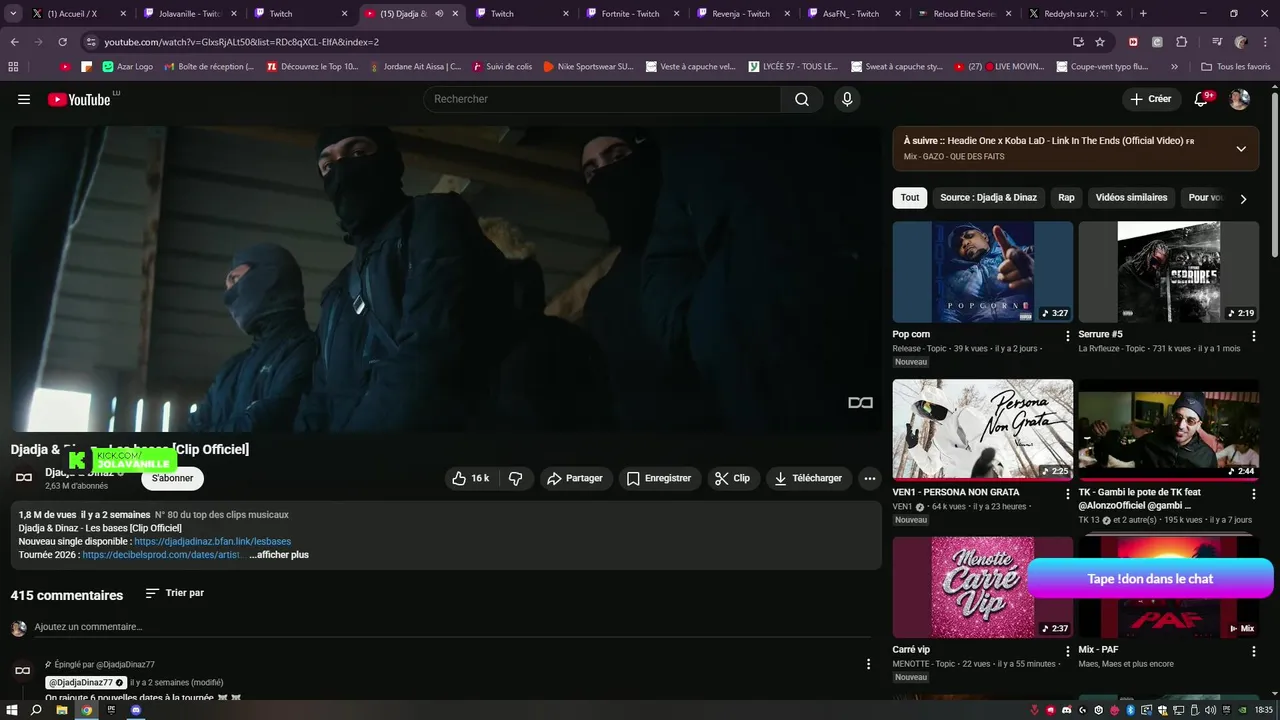
Task: Go back in browser history
Action: click(15, 42)
